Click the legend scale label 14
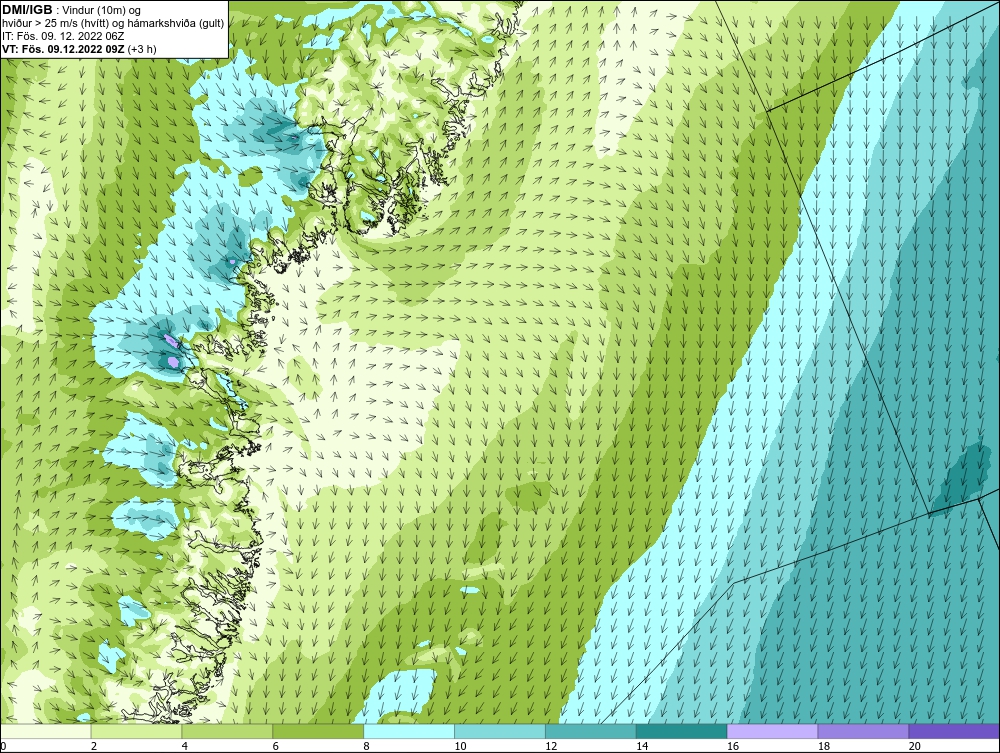The width and height of the screenshot is (1000, 753). click(642, 746)
